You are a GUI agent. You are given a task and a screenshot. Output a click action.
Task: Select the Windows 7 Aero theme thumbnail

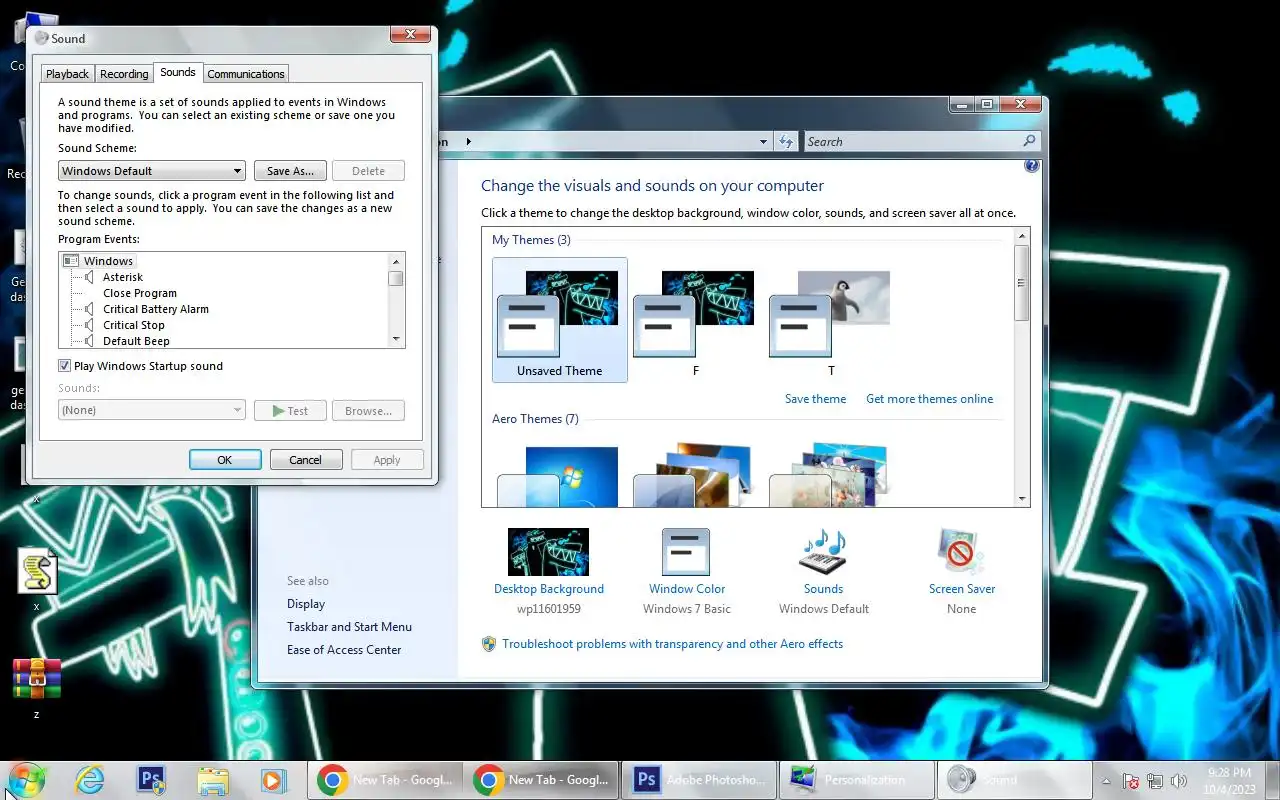point(558,475)
